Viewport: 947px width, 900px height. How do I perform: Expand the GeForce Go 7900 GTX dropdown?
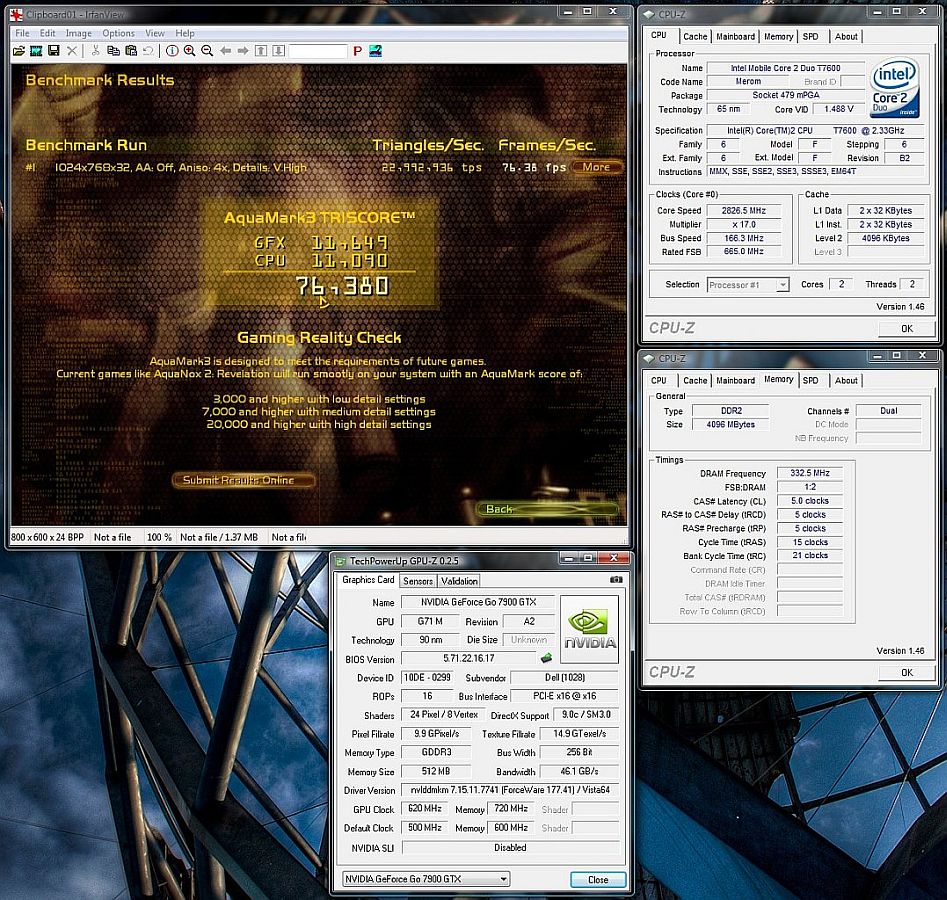click(x=503, y=879)
